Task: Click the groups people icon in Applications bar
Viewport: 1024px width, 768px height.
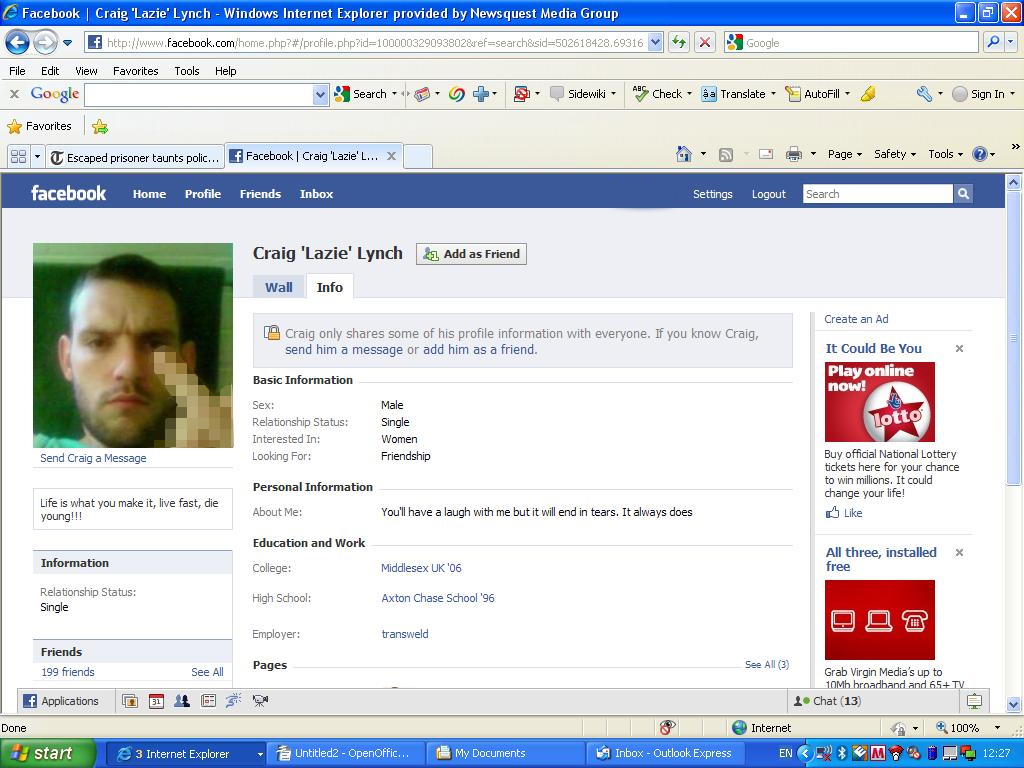Action: (182, 701)
